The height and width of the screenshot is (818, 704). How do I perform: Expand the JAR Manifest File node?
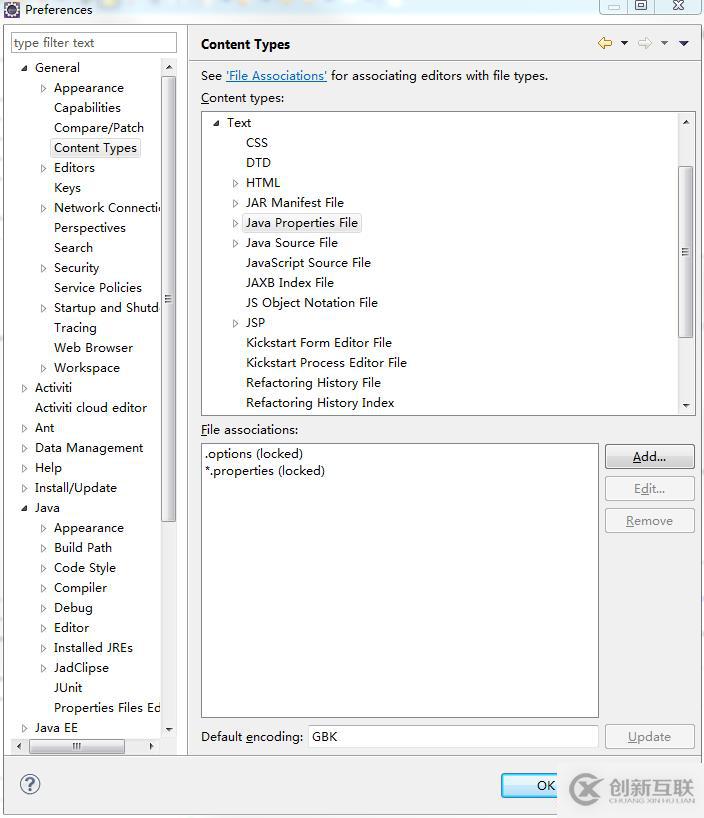point(235,203)
